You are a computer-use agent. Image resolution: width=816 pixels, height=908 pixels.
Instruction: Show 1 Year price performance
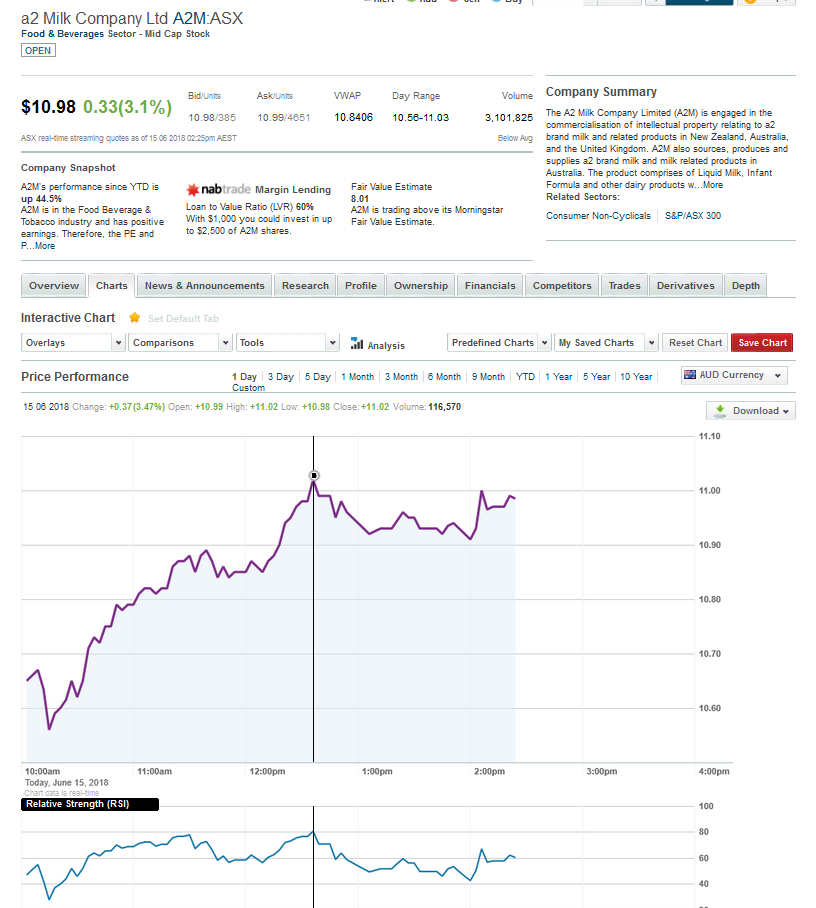pyautogui.click(x=559, y=376)
